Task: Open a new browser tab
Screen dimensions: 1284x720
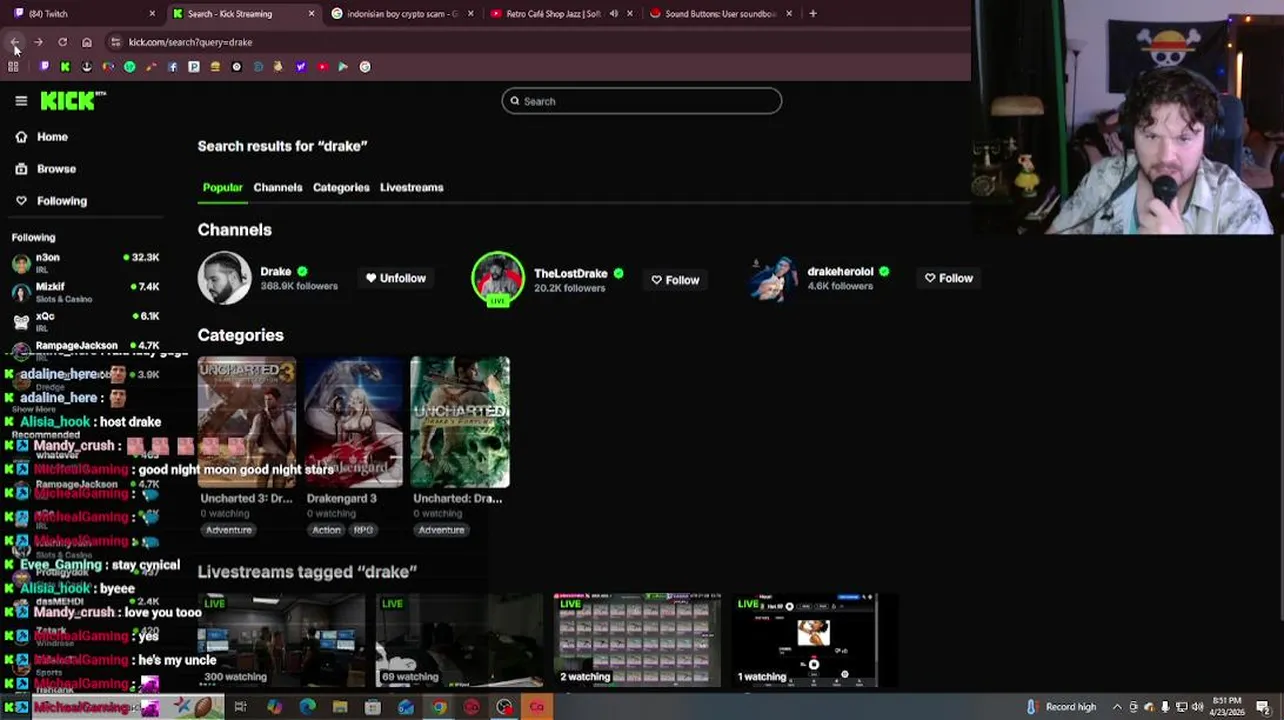Action: [x=813, y=13]
